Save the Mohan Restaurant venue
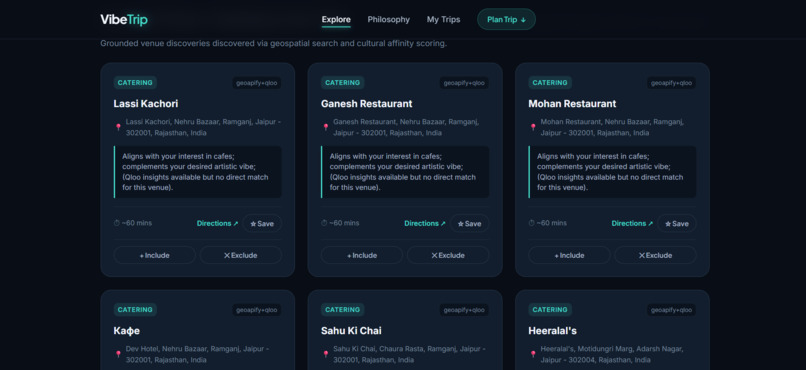Image resolution: width=806 pixels, height=370 pixels. (x=677, y=224)
